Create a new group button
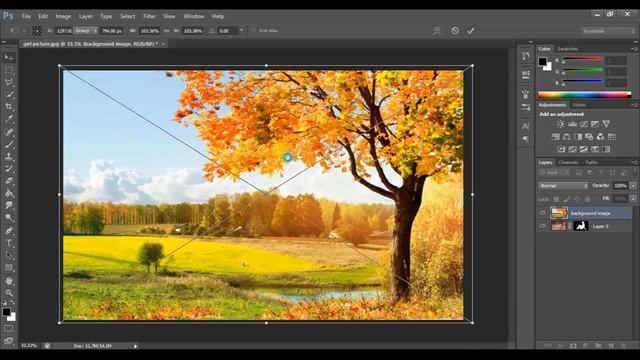The image size is (640, 360). tap(598, 346)
